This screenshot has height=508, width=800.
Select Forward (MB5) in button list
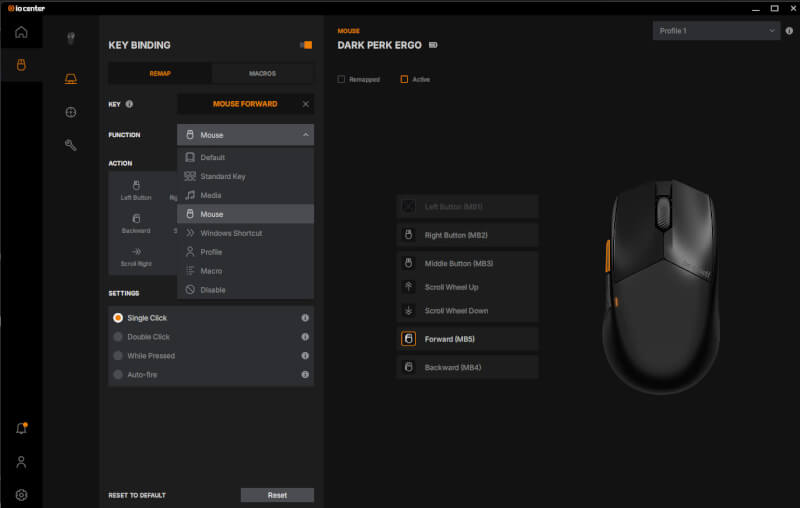click(x=467, y=339)
